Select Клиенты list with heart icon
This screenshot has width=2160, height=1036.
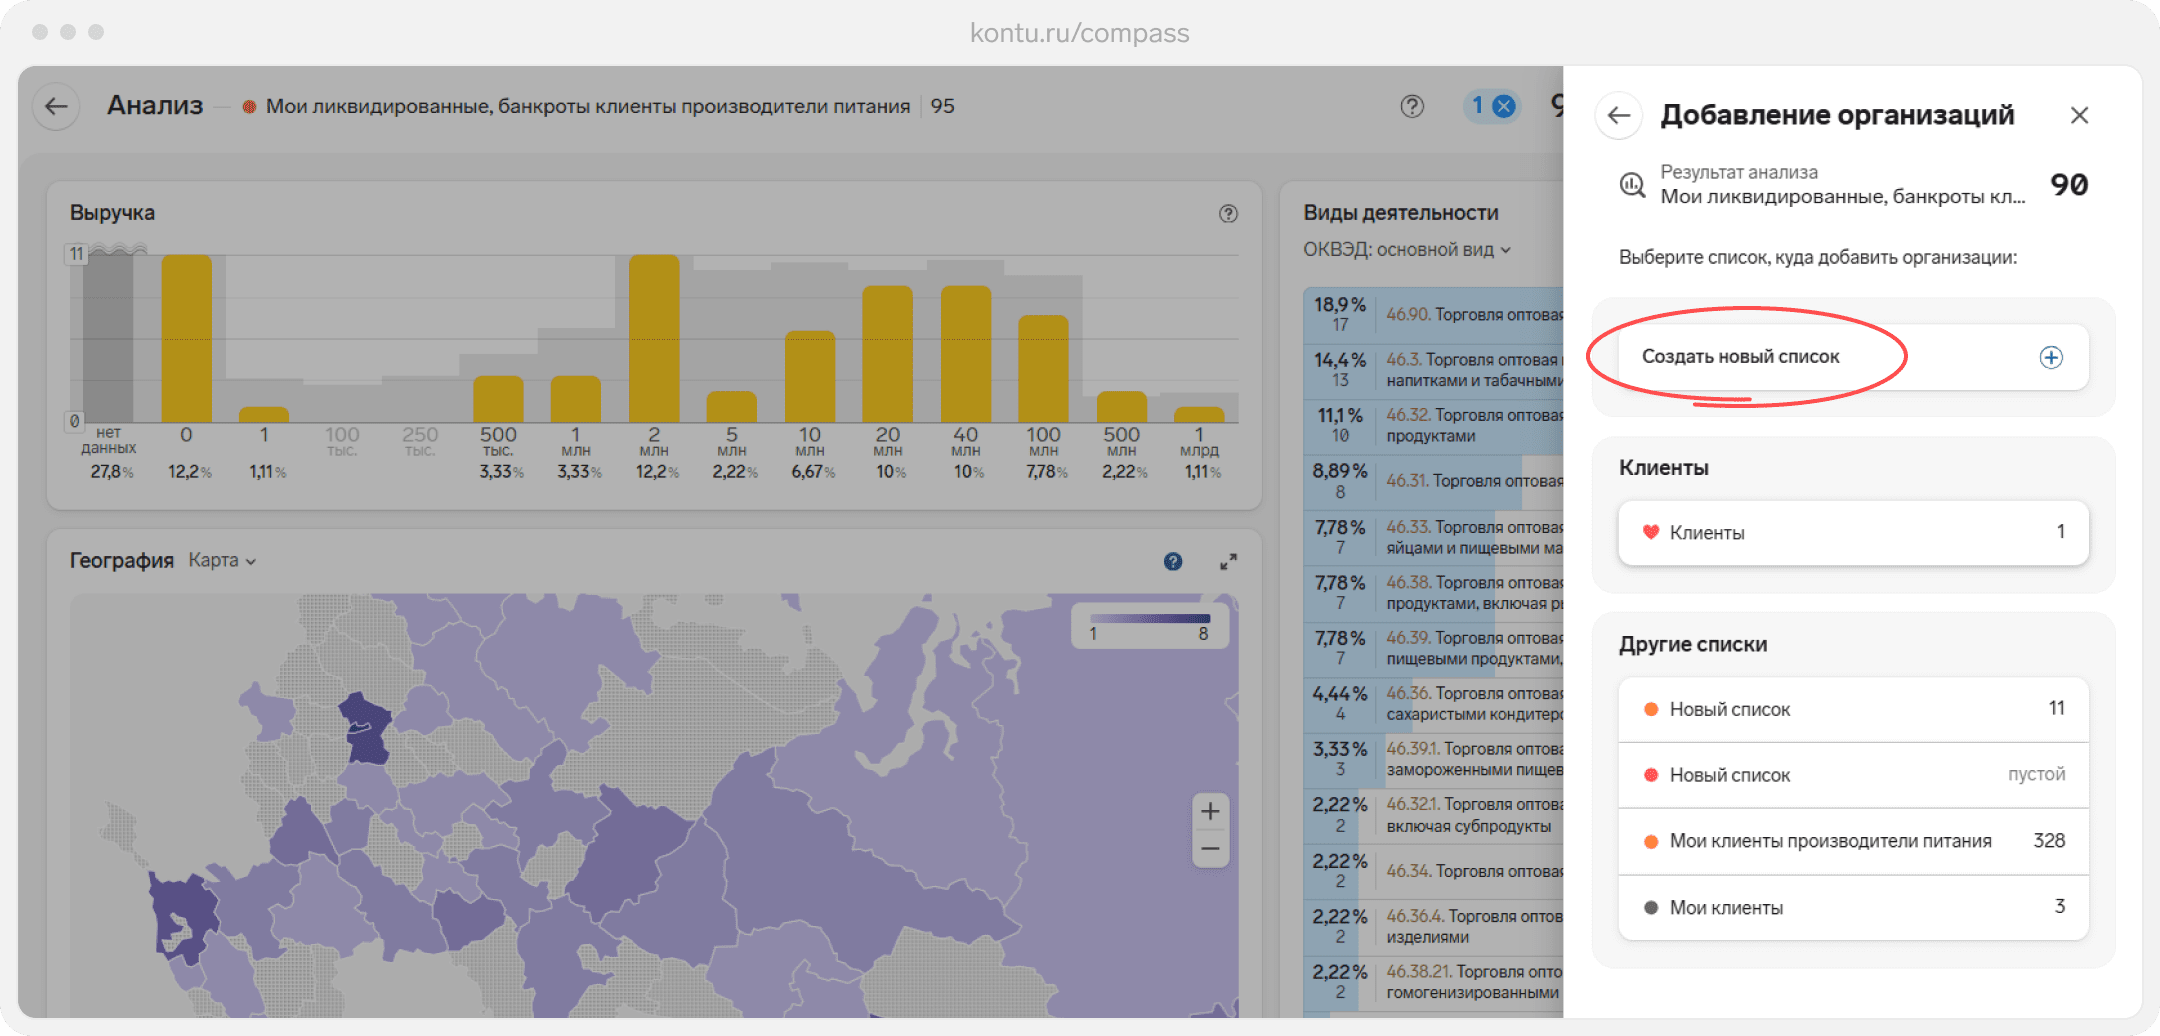tap(1853, 532)
